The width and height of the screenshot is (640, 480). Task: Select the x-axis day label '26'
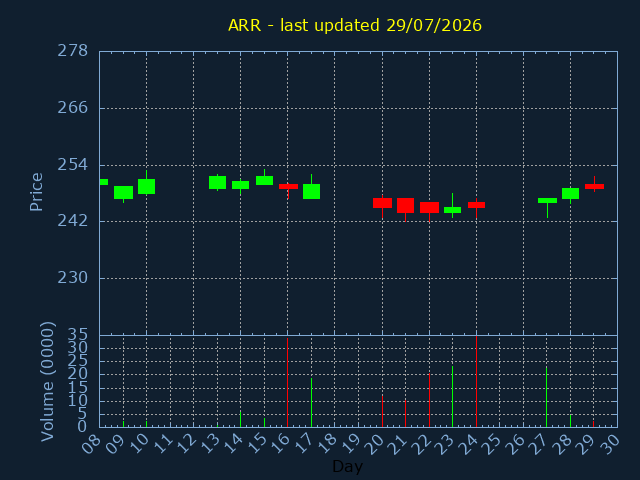click(x=517, y=443)
